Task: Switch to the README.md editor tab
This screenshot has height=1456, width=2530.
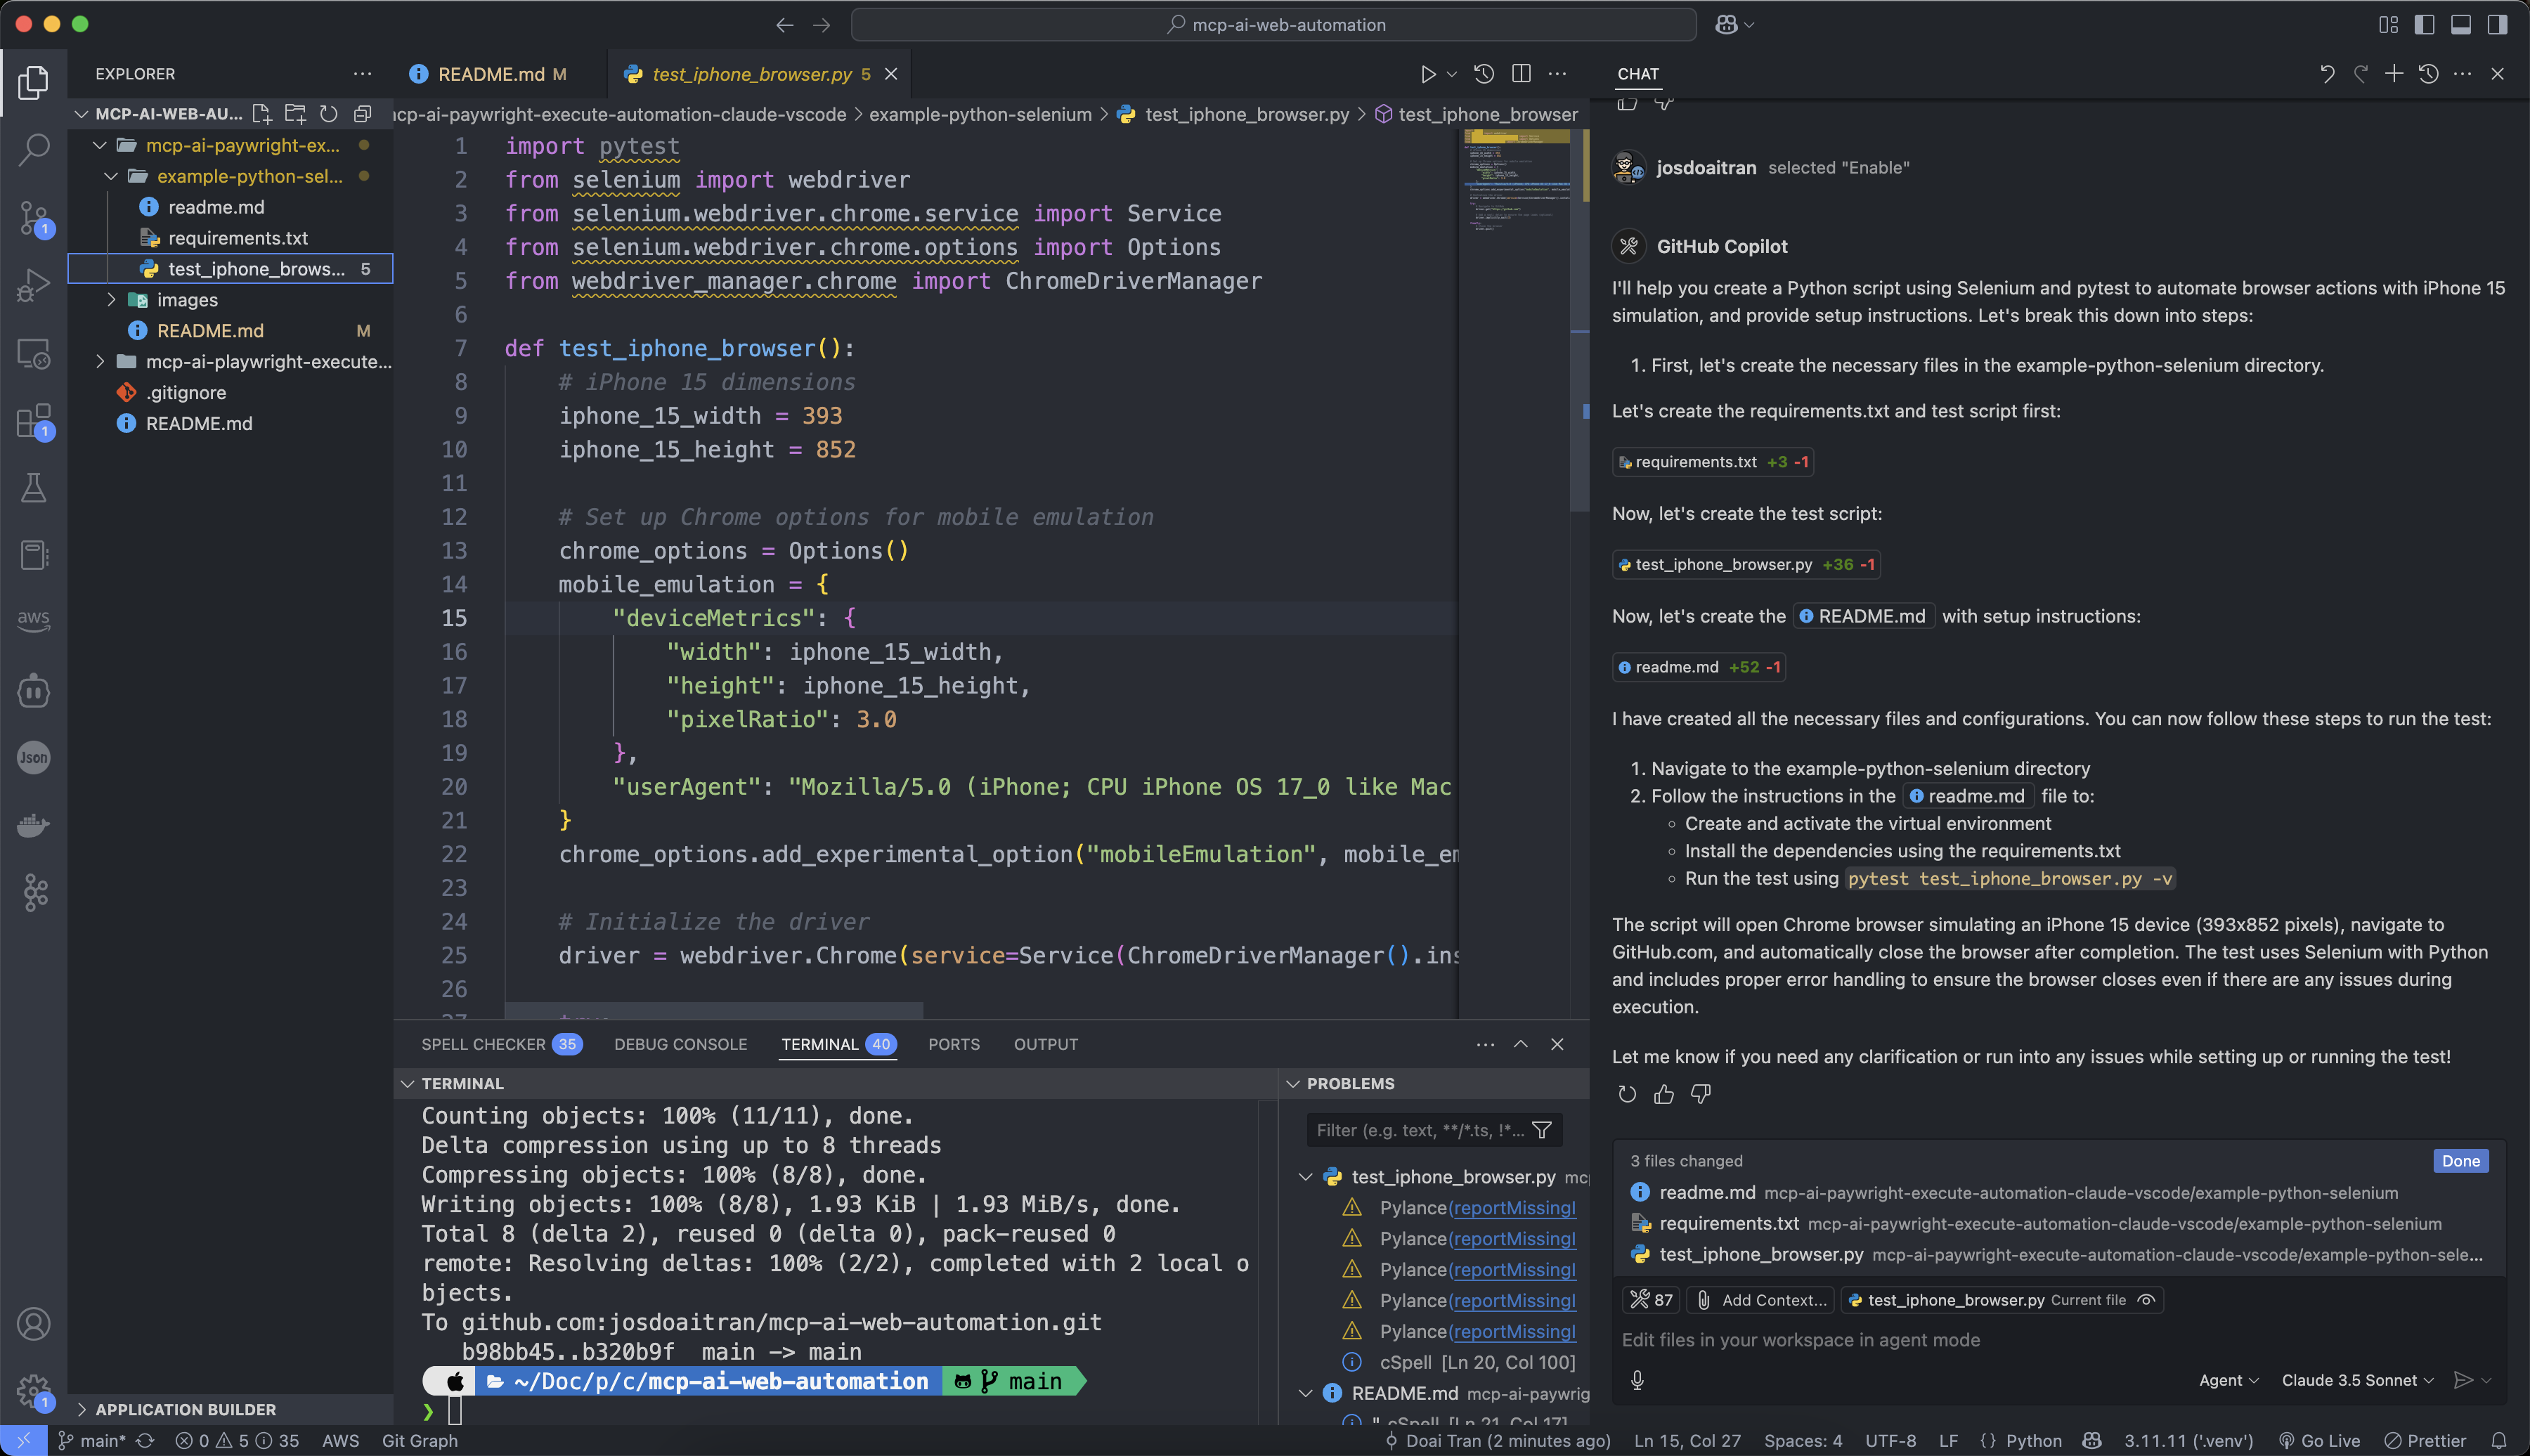Action: [501, 74]
